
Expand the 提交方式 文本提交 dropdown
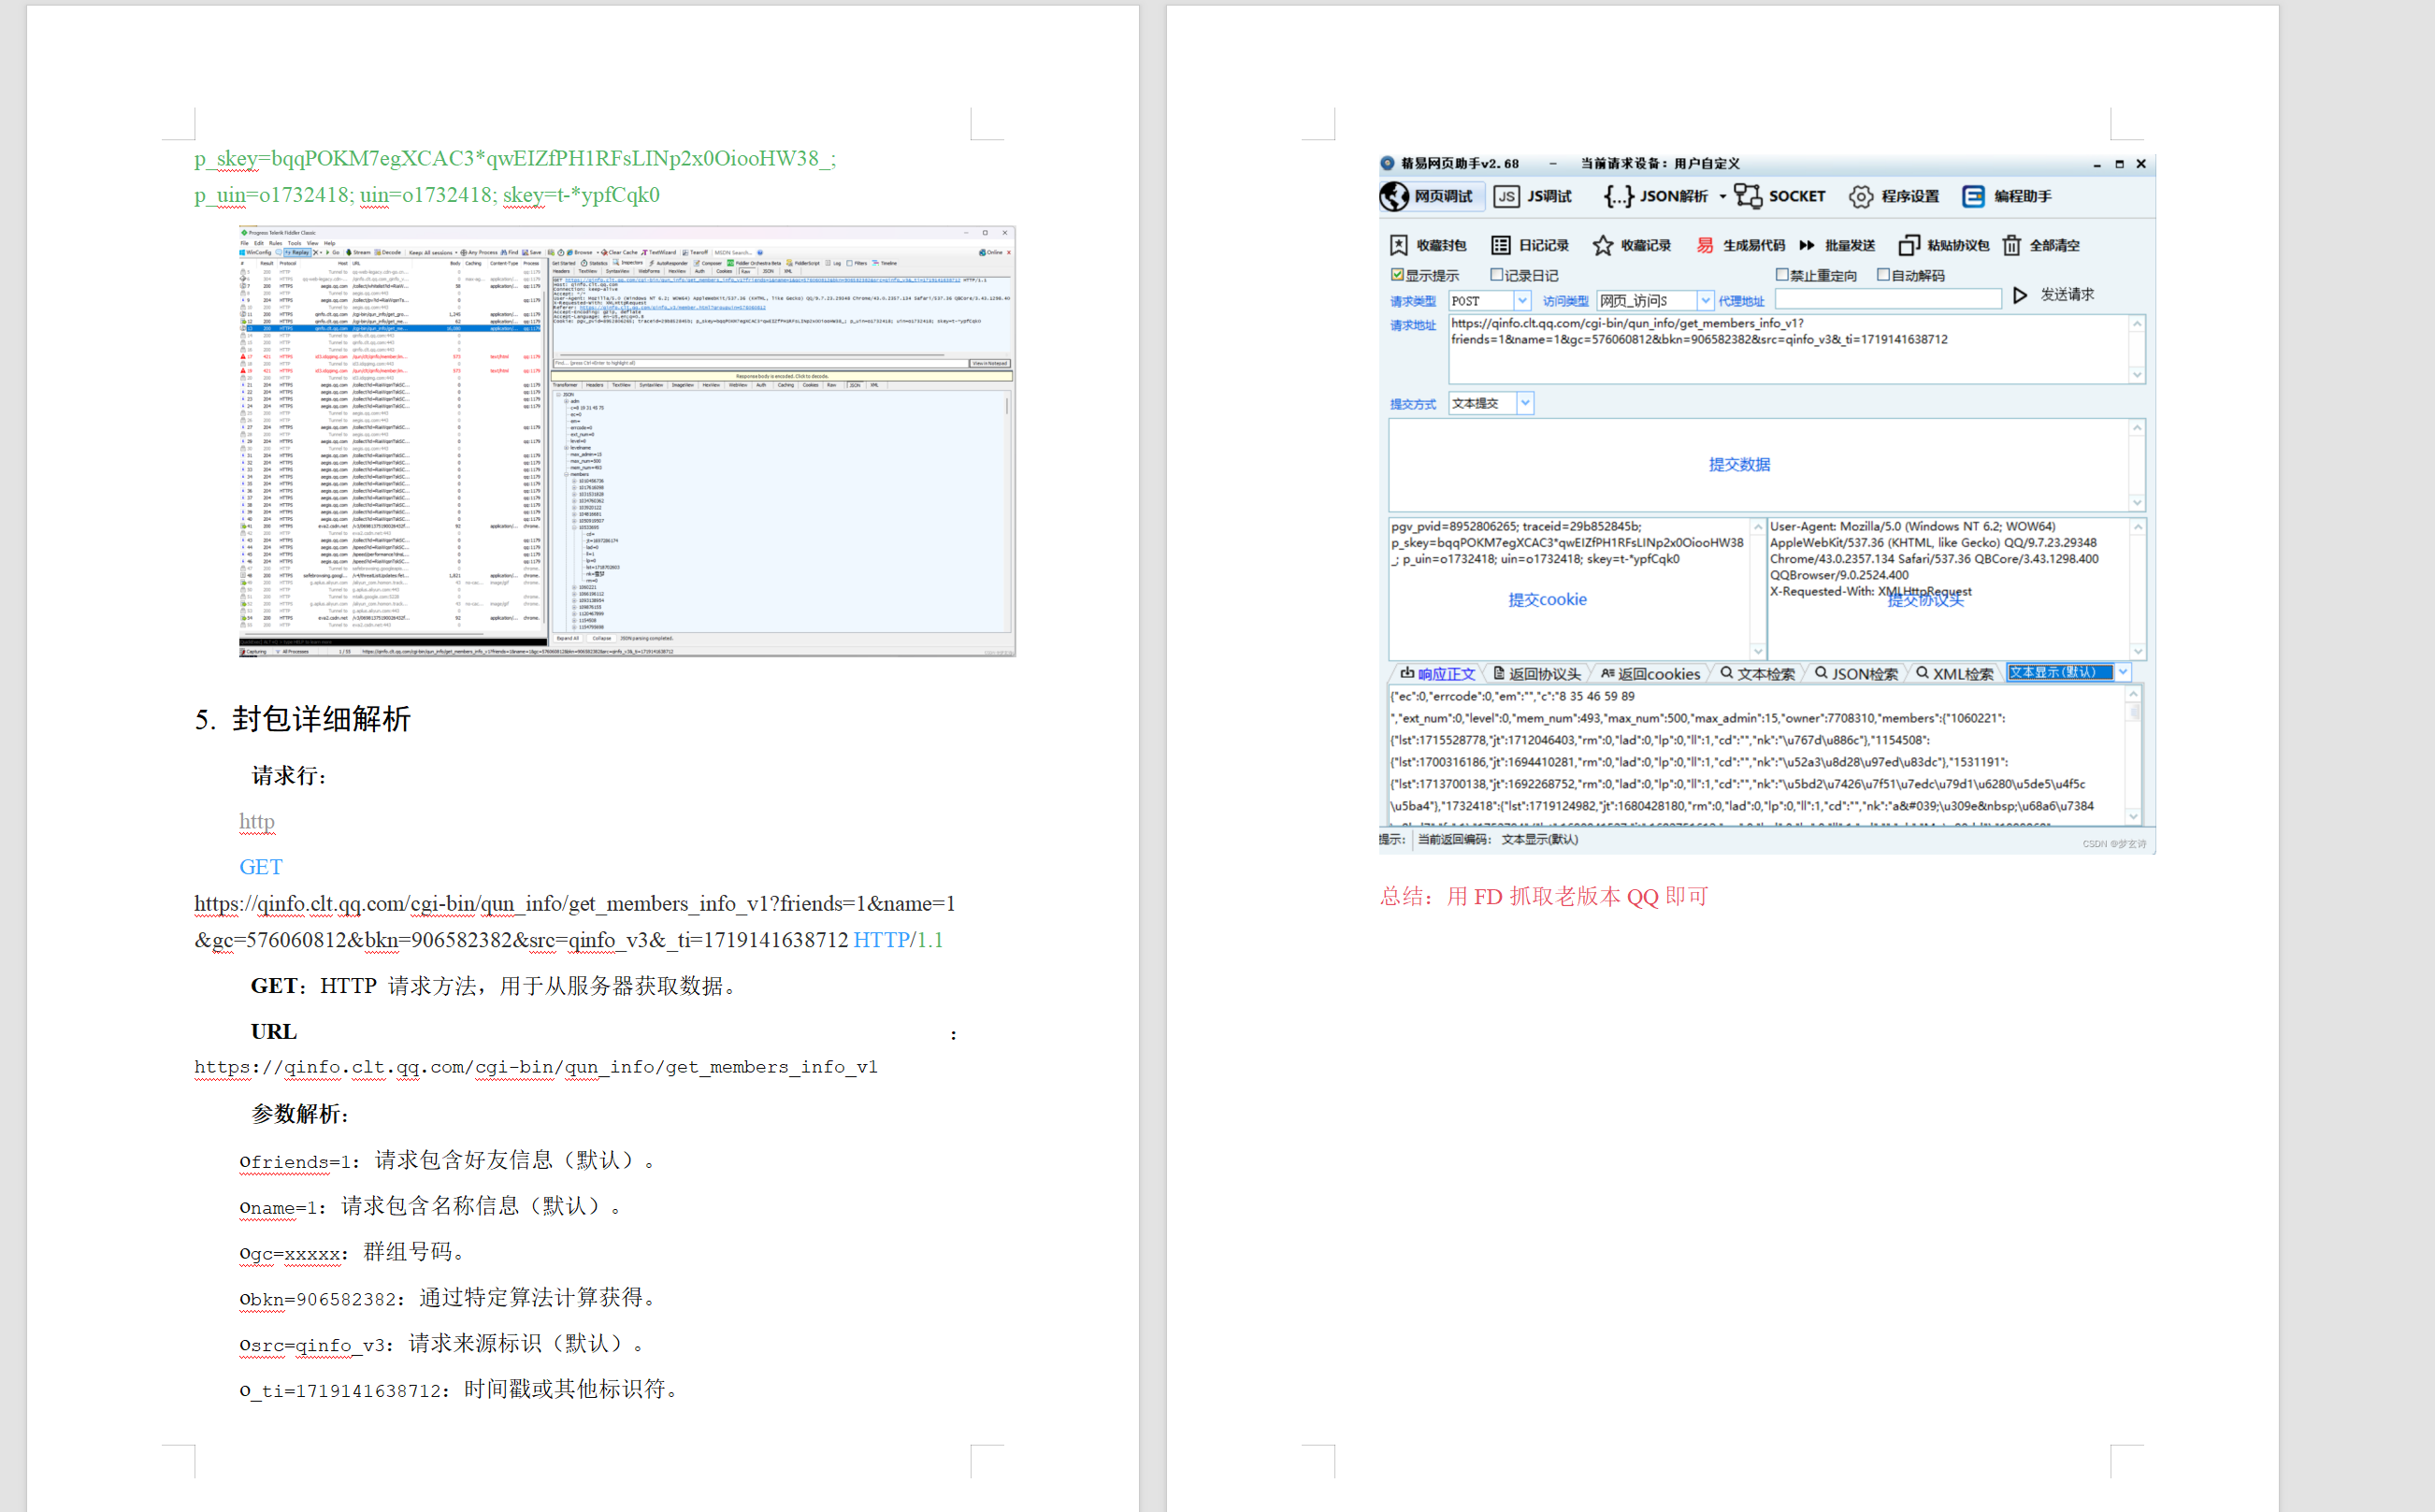(x=1525, y=403)
